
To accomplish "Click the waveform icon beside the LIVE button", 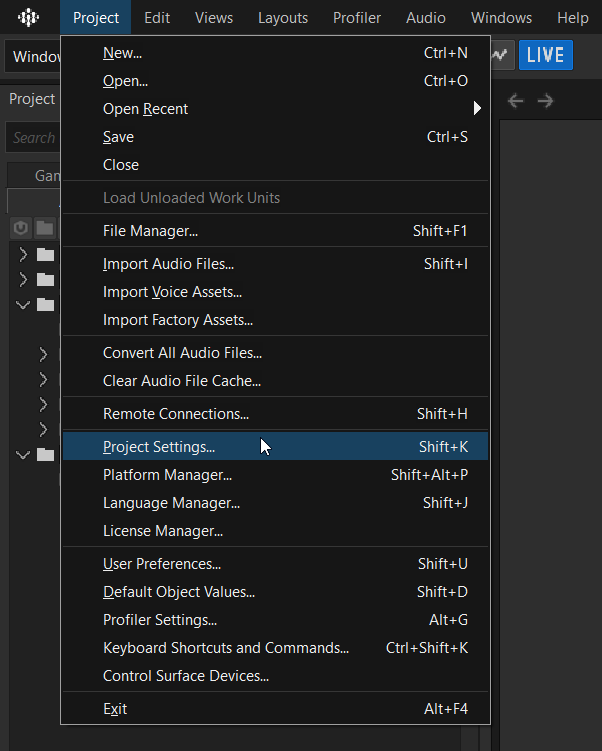I will pos(501,55).
